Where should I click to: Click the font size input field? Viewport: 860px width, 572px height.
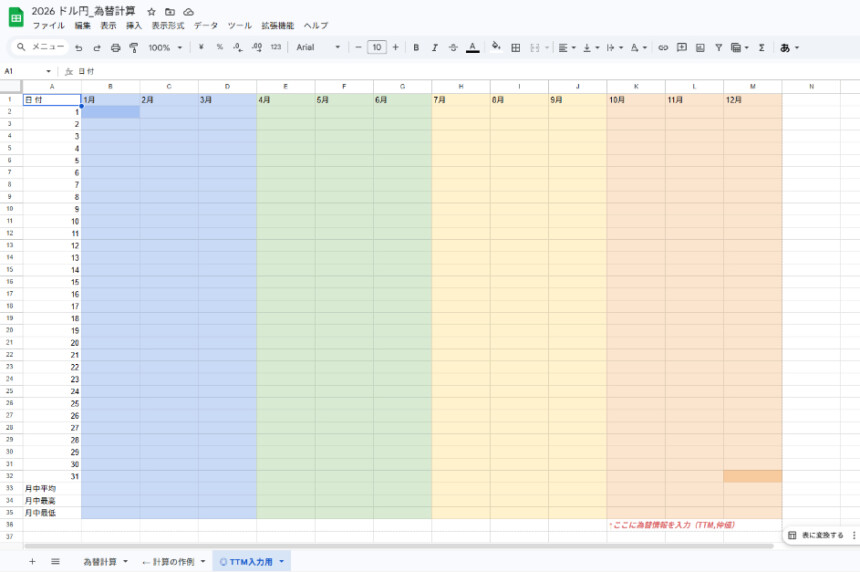tap(377, 47)
